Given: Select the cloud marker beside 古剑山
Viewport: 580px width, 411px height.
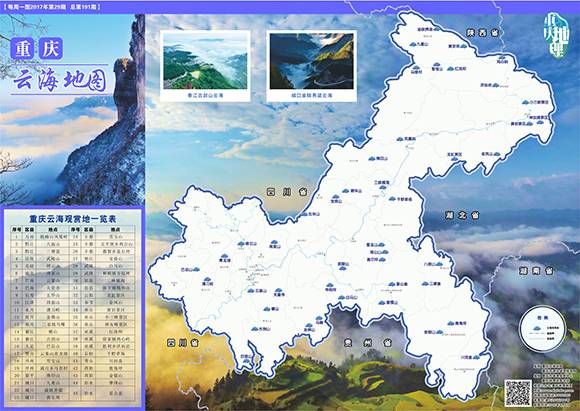Looking at the screenshot, I should click(254, 329).
